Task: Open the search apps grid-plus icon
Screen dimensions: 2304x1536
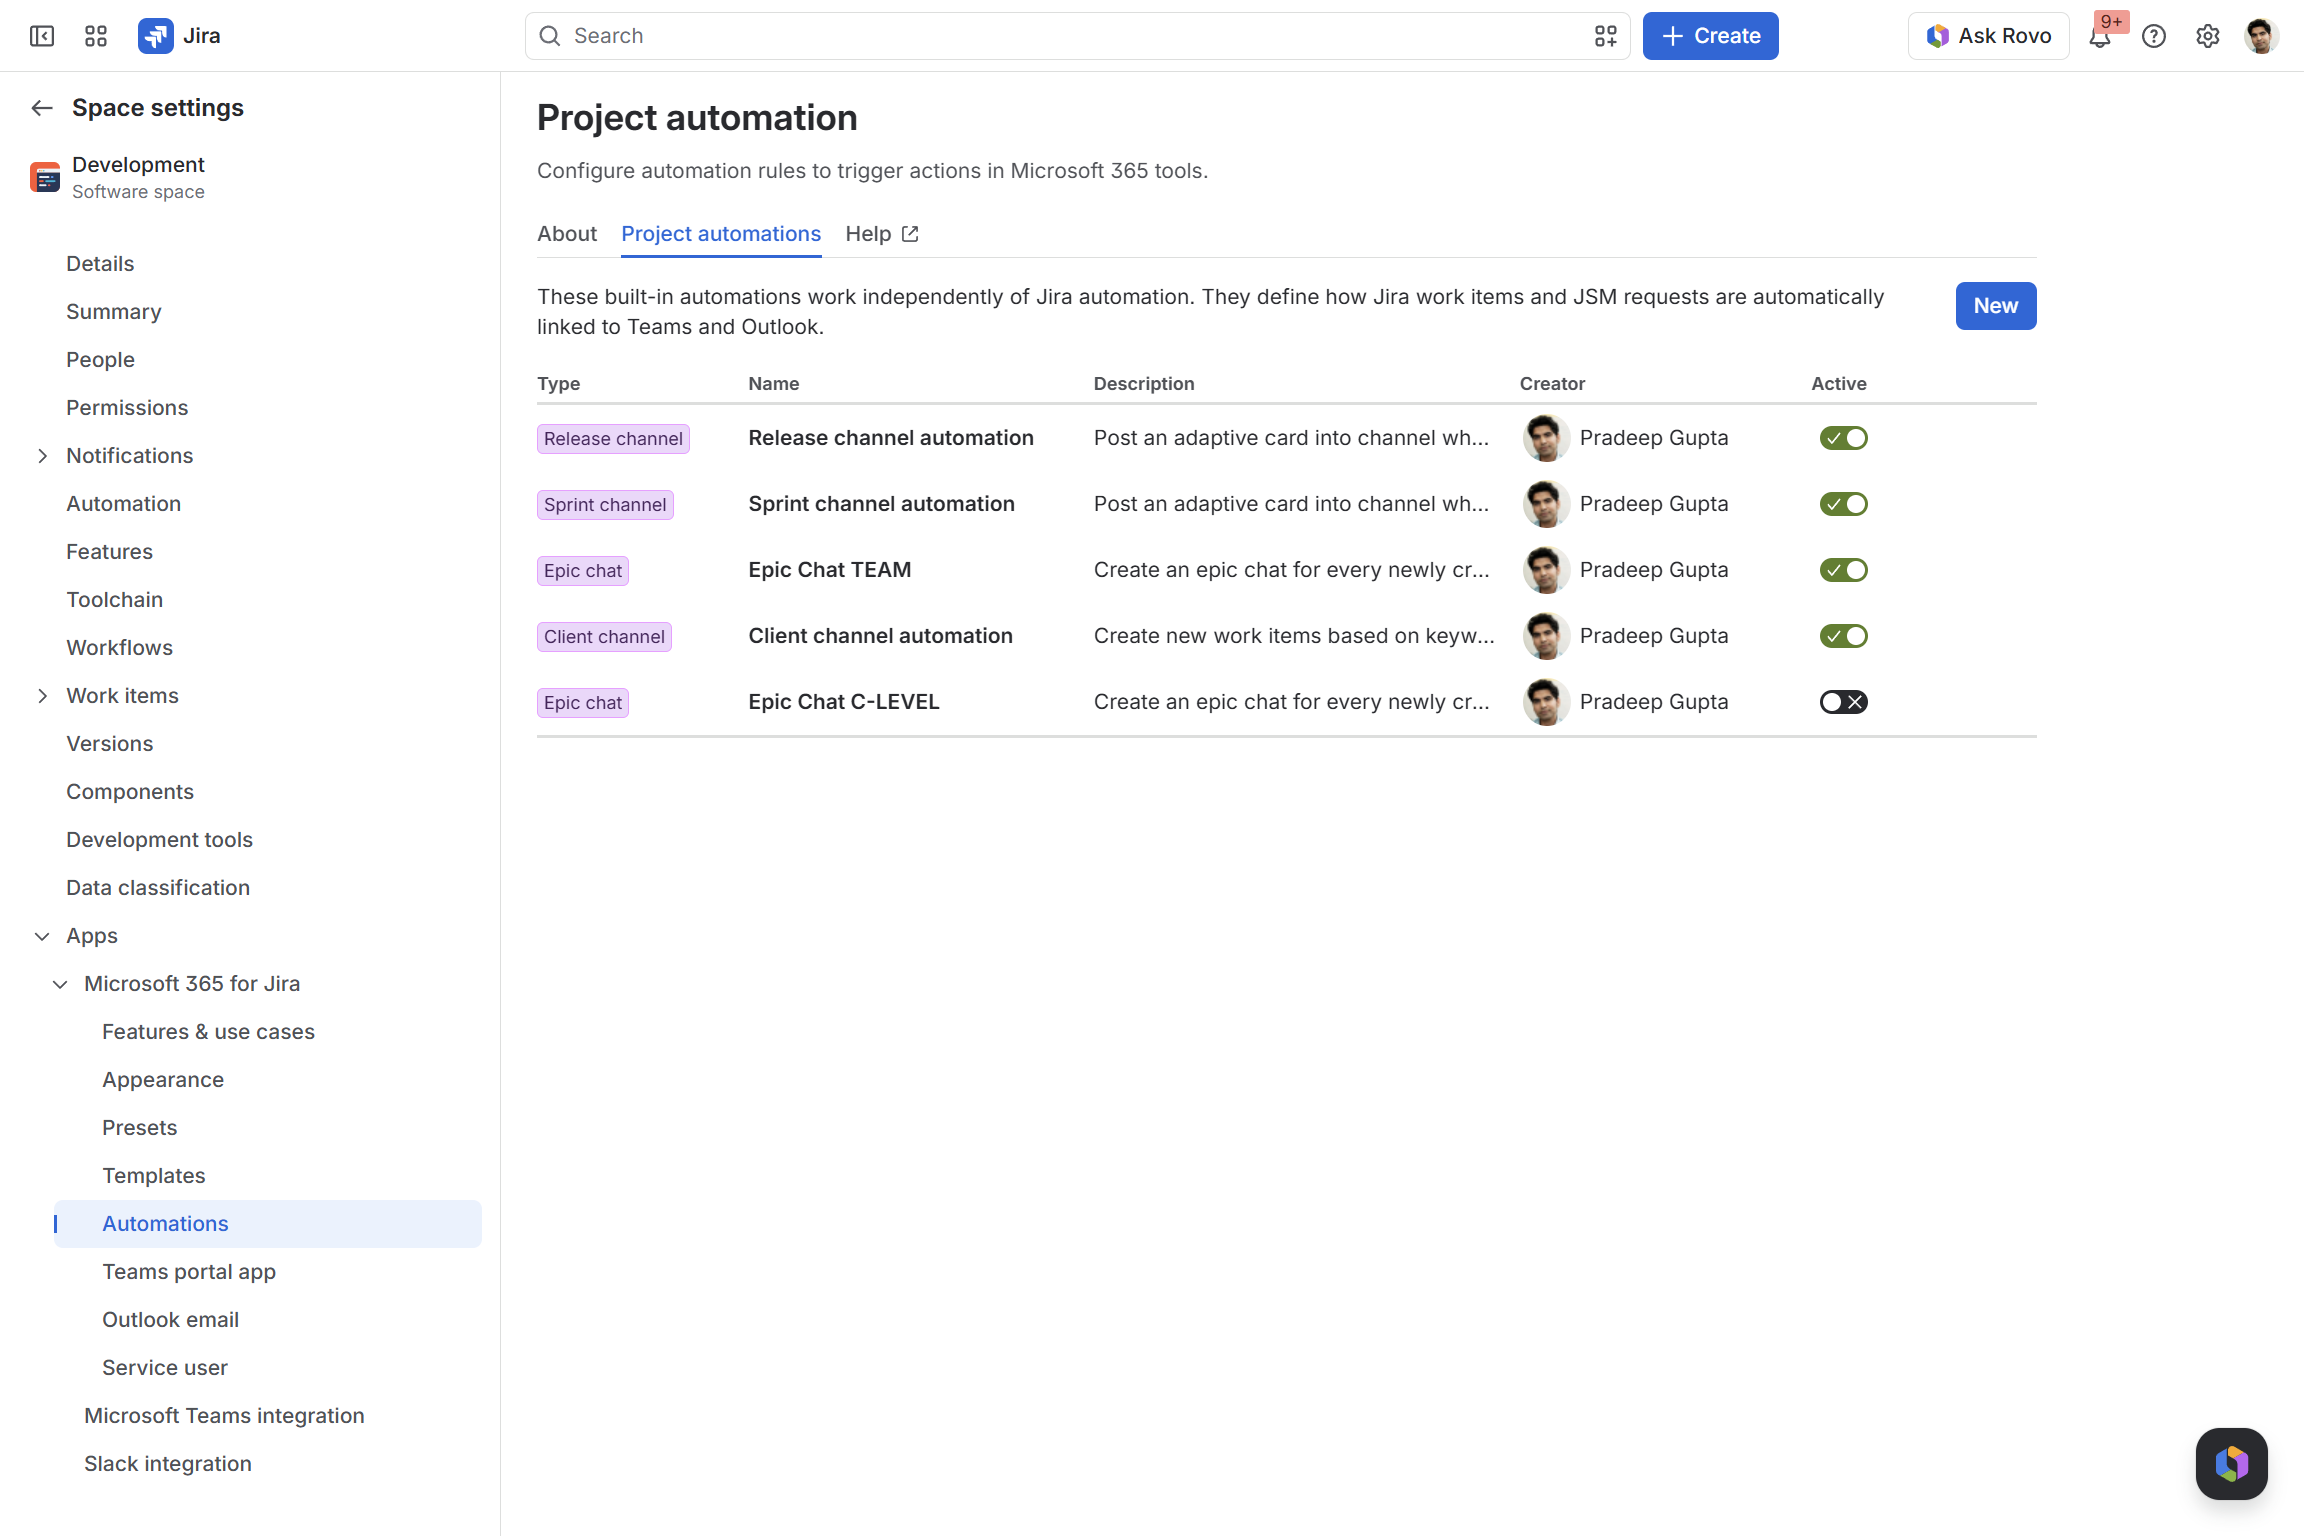Action: click(1606, 36)
